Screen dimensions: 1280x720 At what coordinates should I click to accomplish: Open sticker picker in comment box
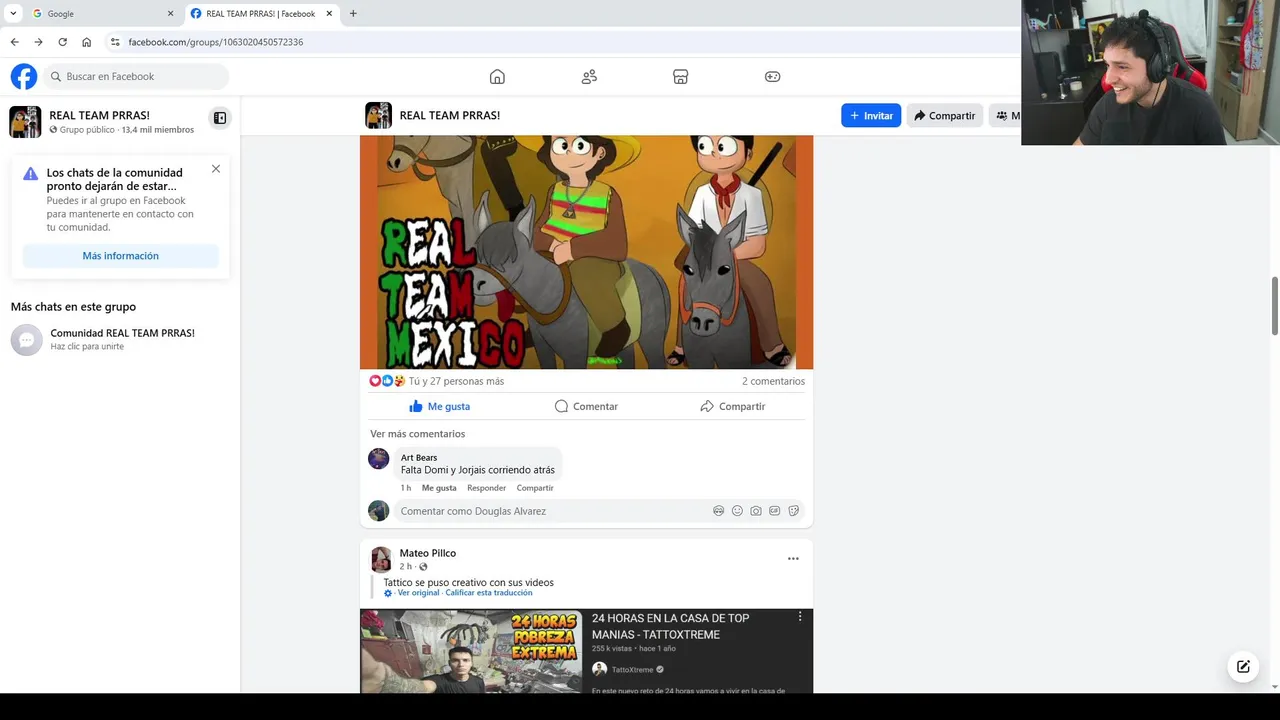tap(793, 511)
